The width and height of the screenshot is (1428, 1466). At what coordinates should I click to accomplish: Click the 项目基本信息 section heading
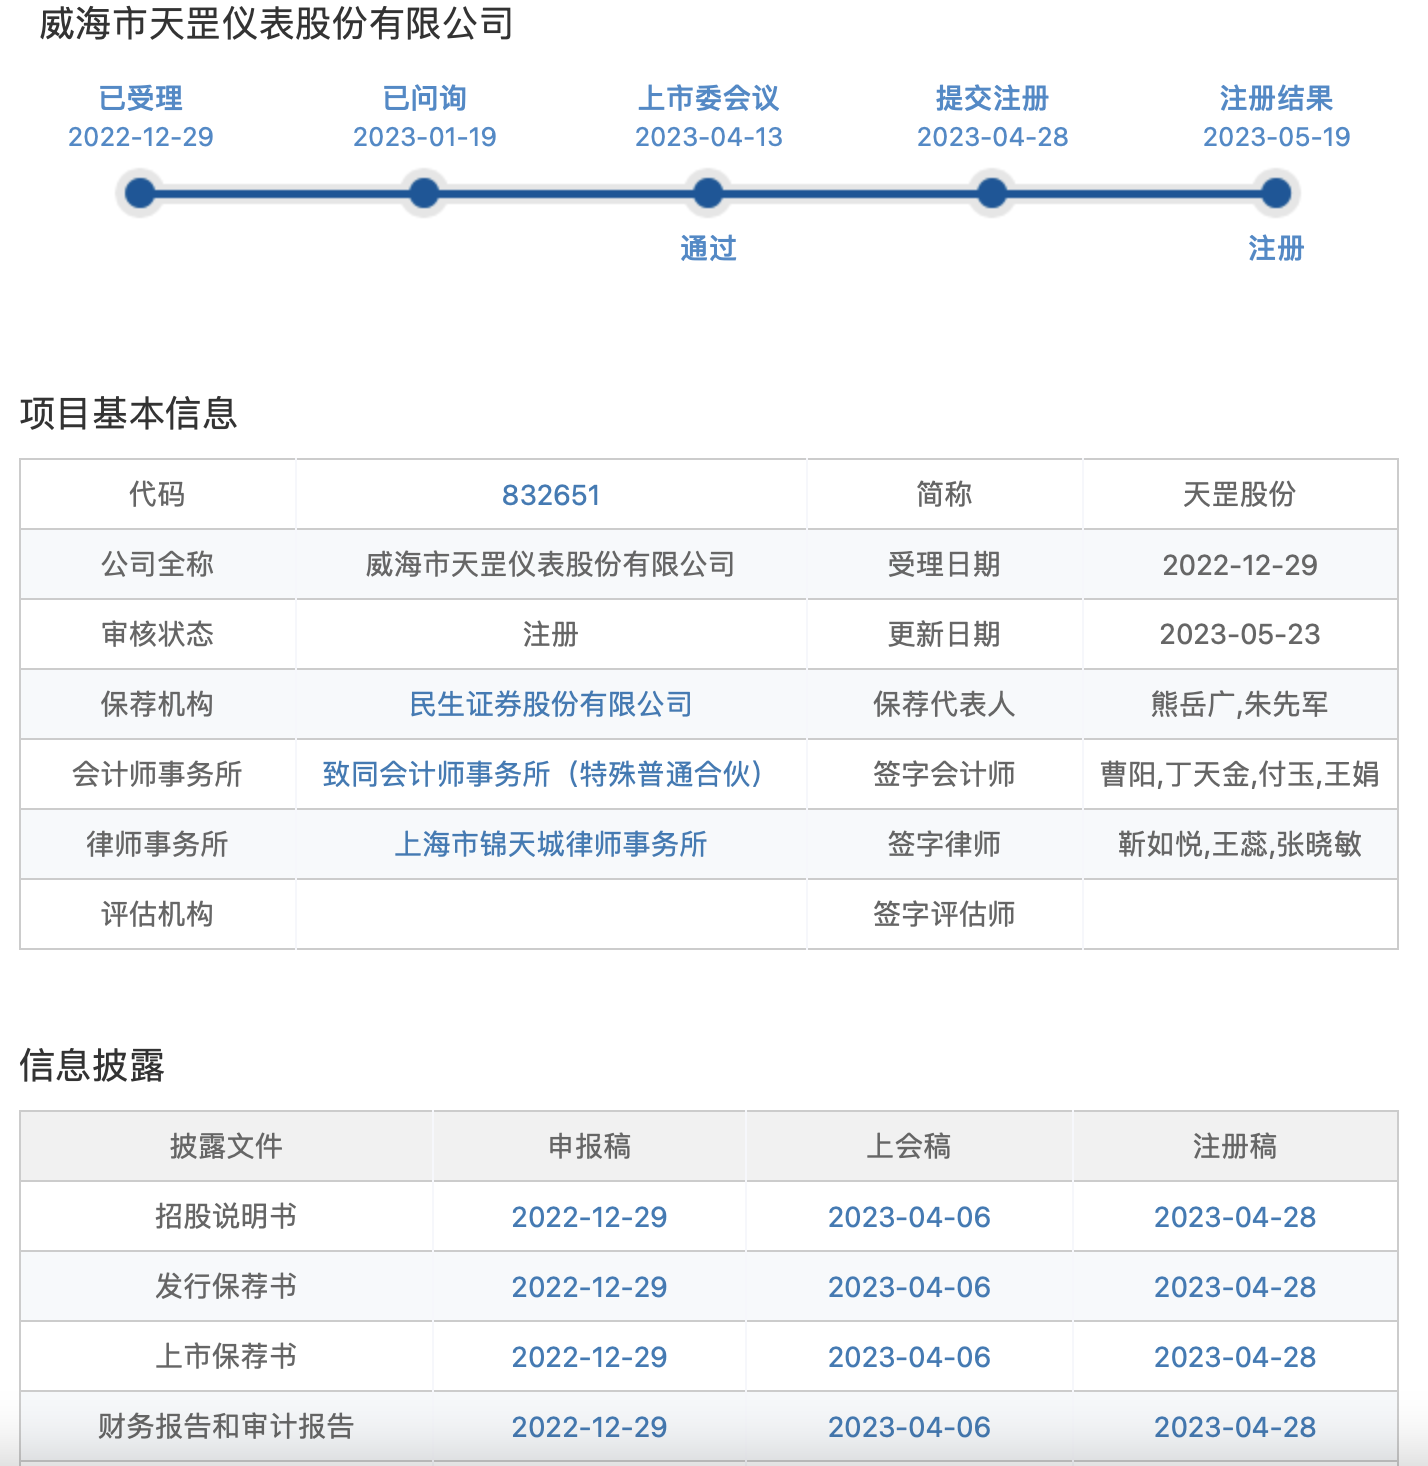(128, 413)
